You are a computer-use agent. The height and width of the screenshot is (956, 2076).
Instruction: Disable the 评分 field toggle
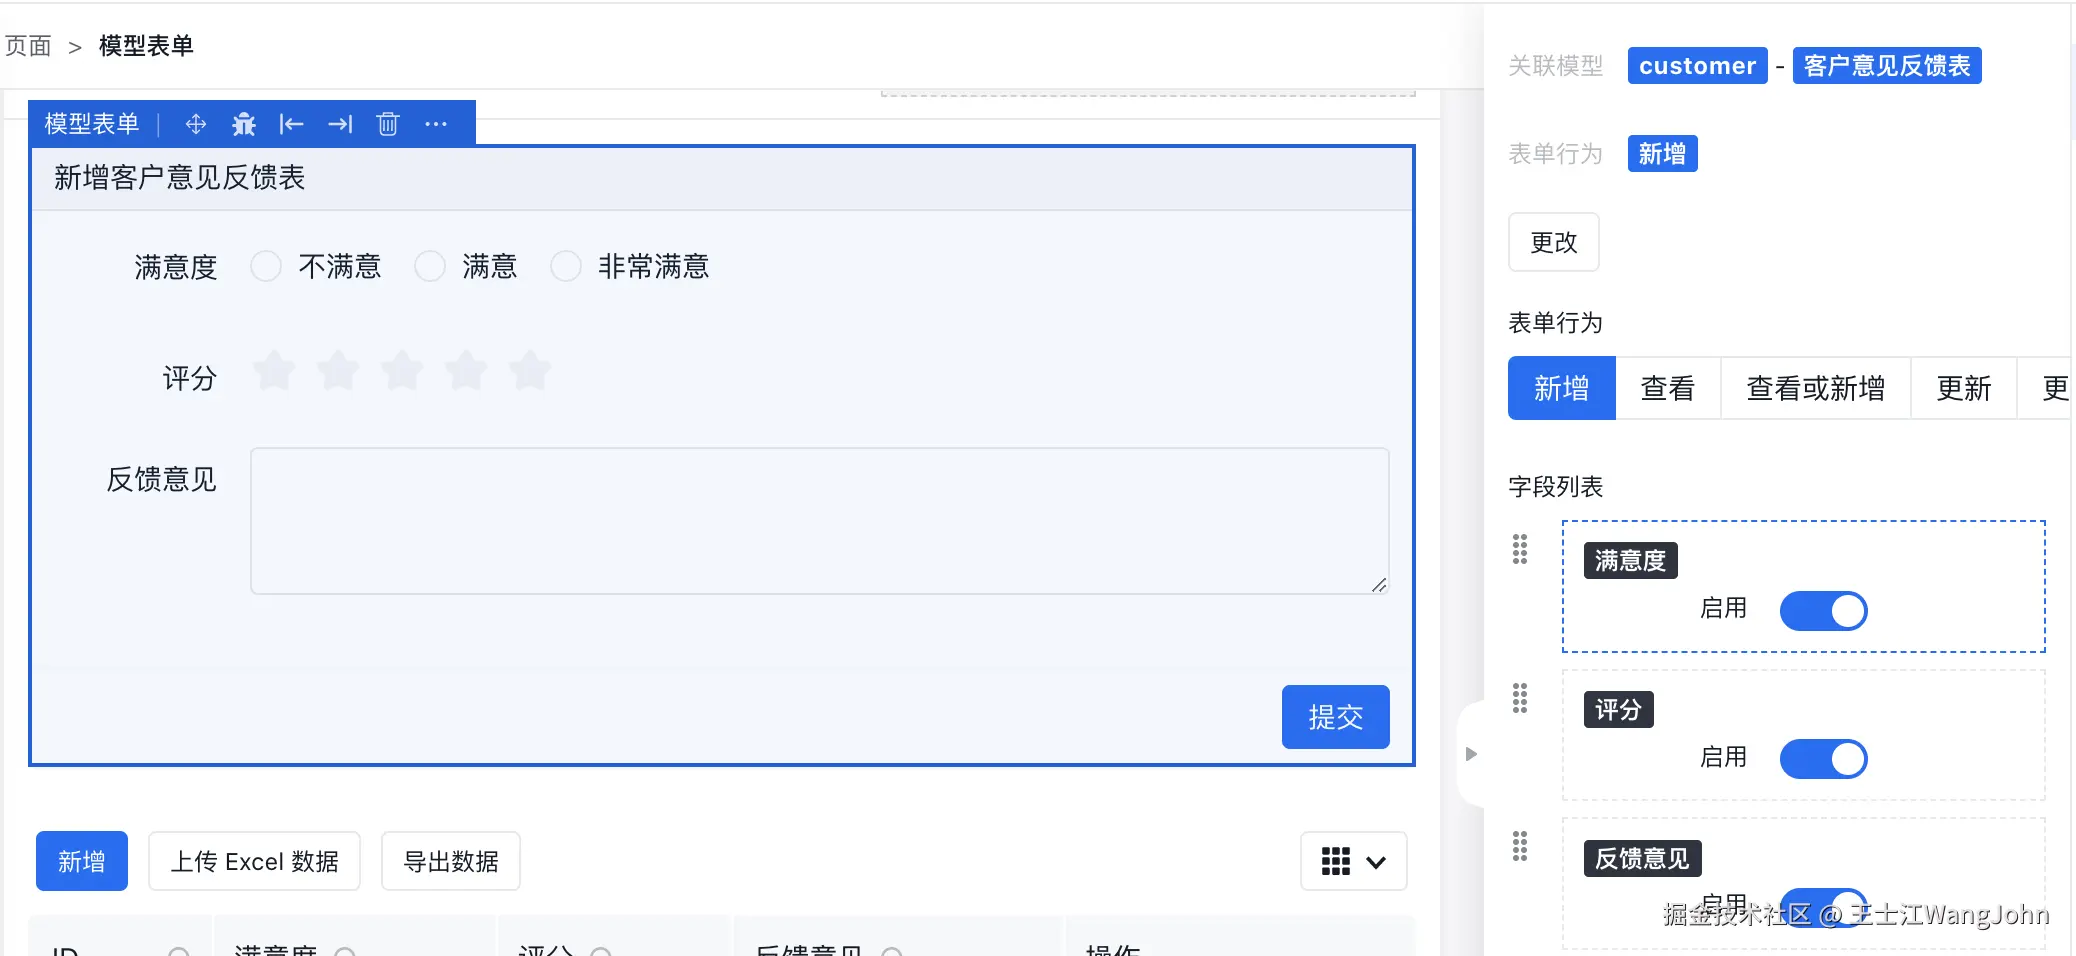[x=1823, y=758]
